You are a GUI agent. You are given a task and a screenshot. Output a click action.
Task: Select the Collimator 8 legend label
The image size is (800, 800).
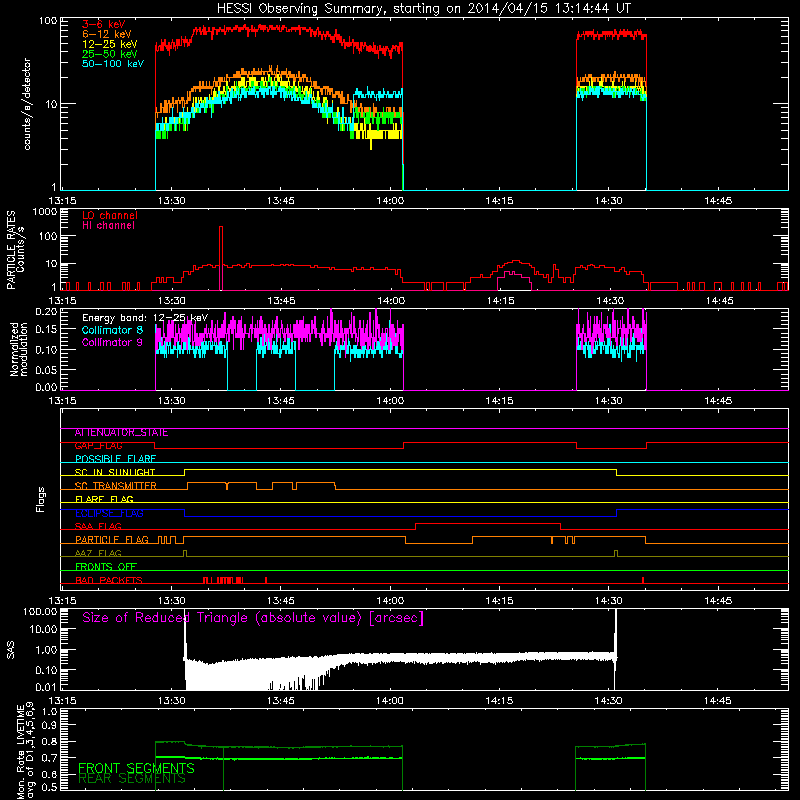click(x=113, y=330)
